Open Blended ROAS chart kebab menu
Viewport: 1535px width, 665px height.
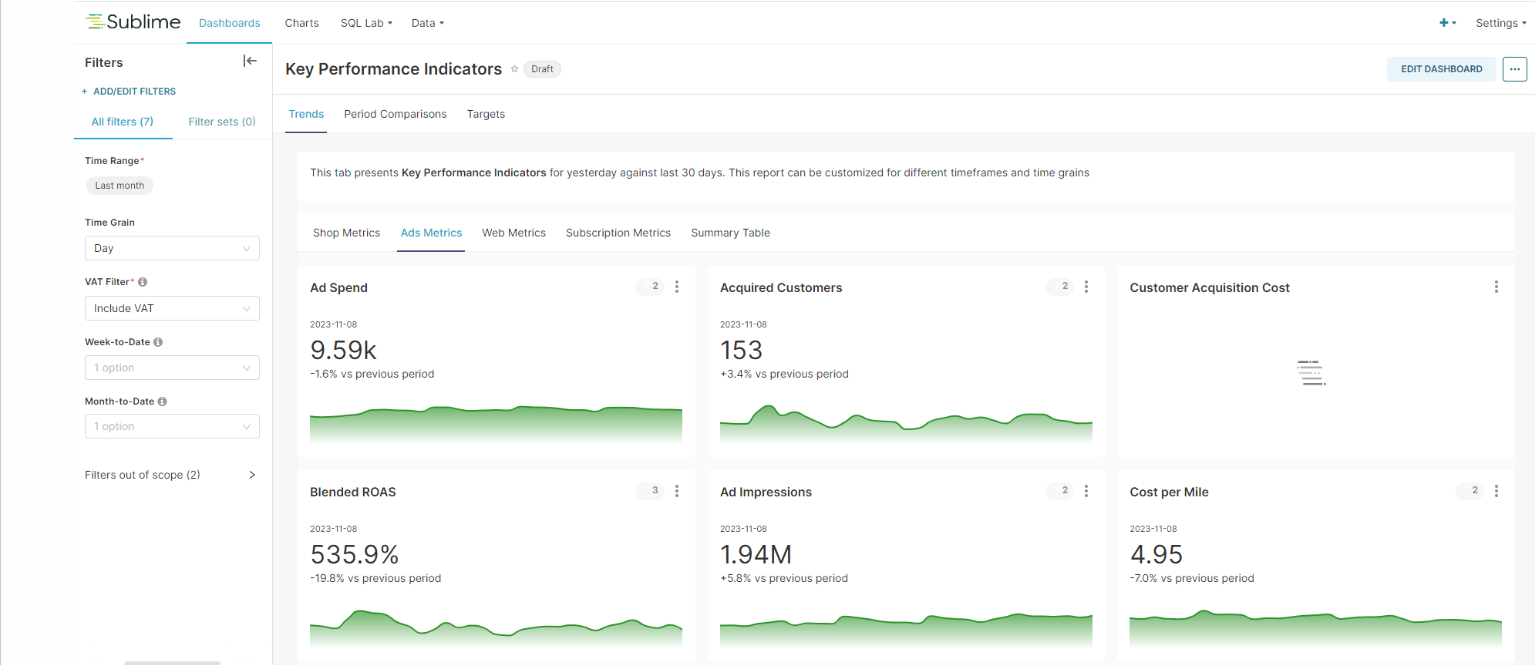[677, 491]
